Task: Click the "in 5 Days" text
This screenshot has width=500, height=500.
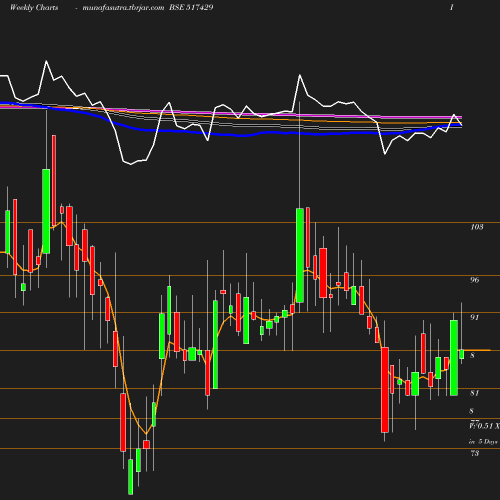Action: pos(483,442)
